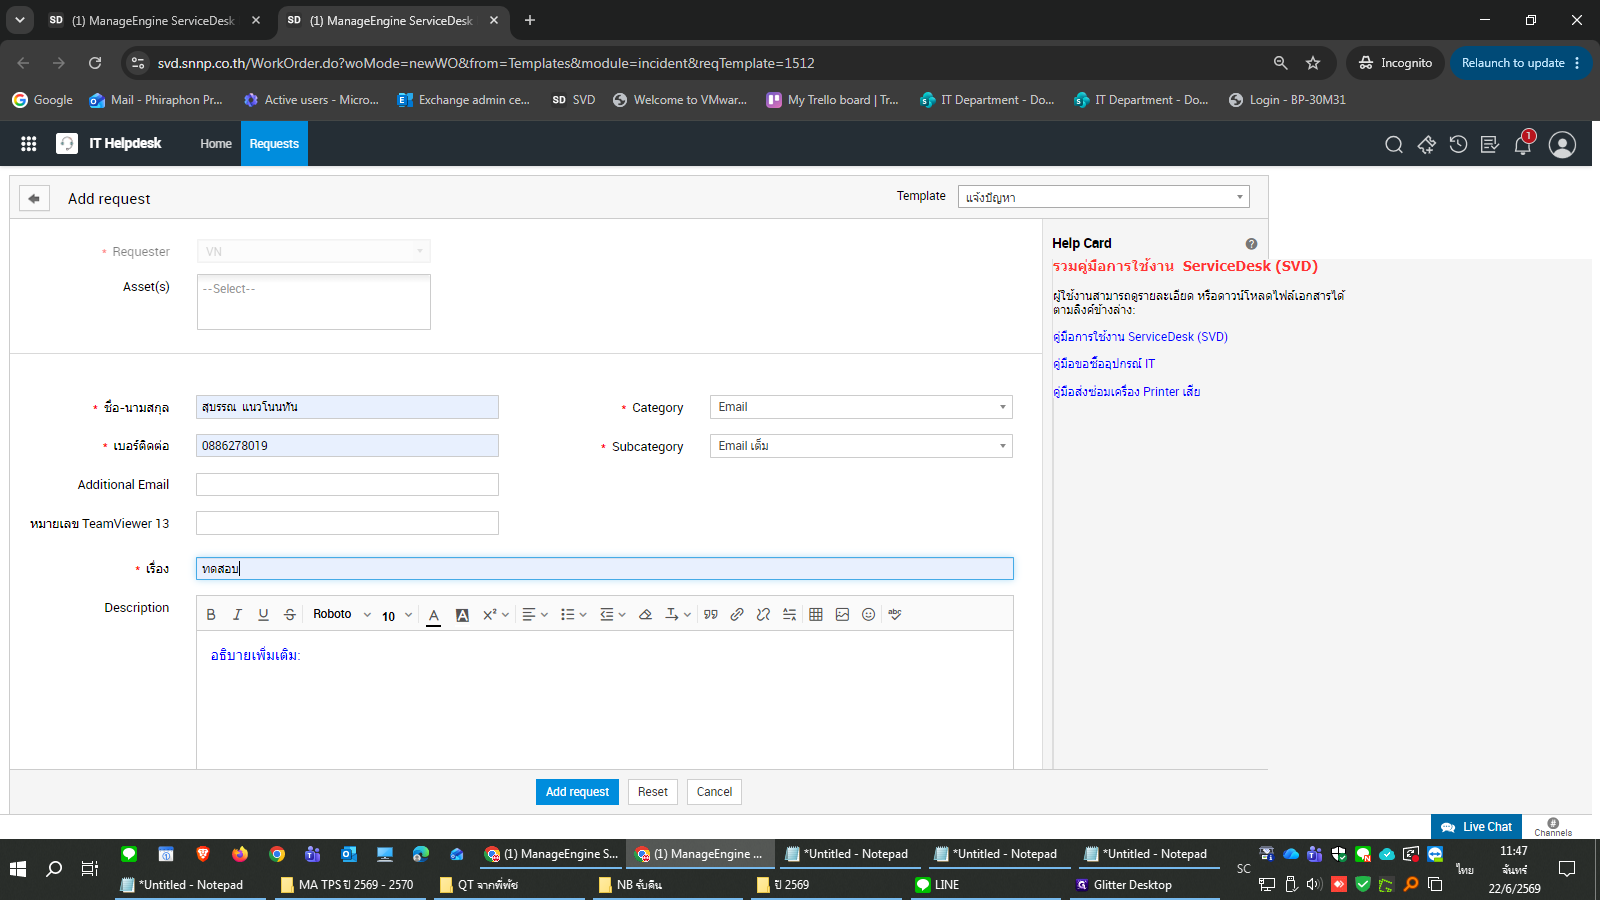
Task: Switch to the Home tab
Action: click(x=216, y=144)
